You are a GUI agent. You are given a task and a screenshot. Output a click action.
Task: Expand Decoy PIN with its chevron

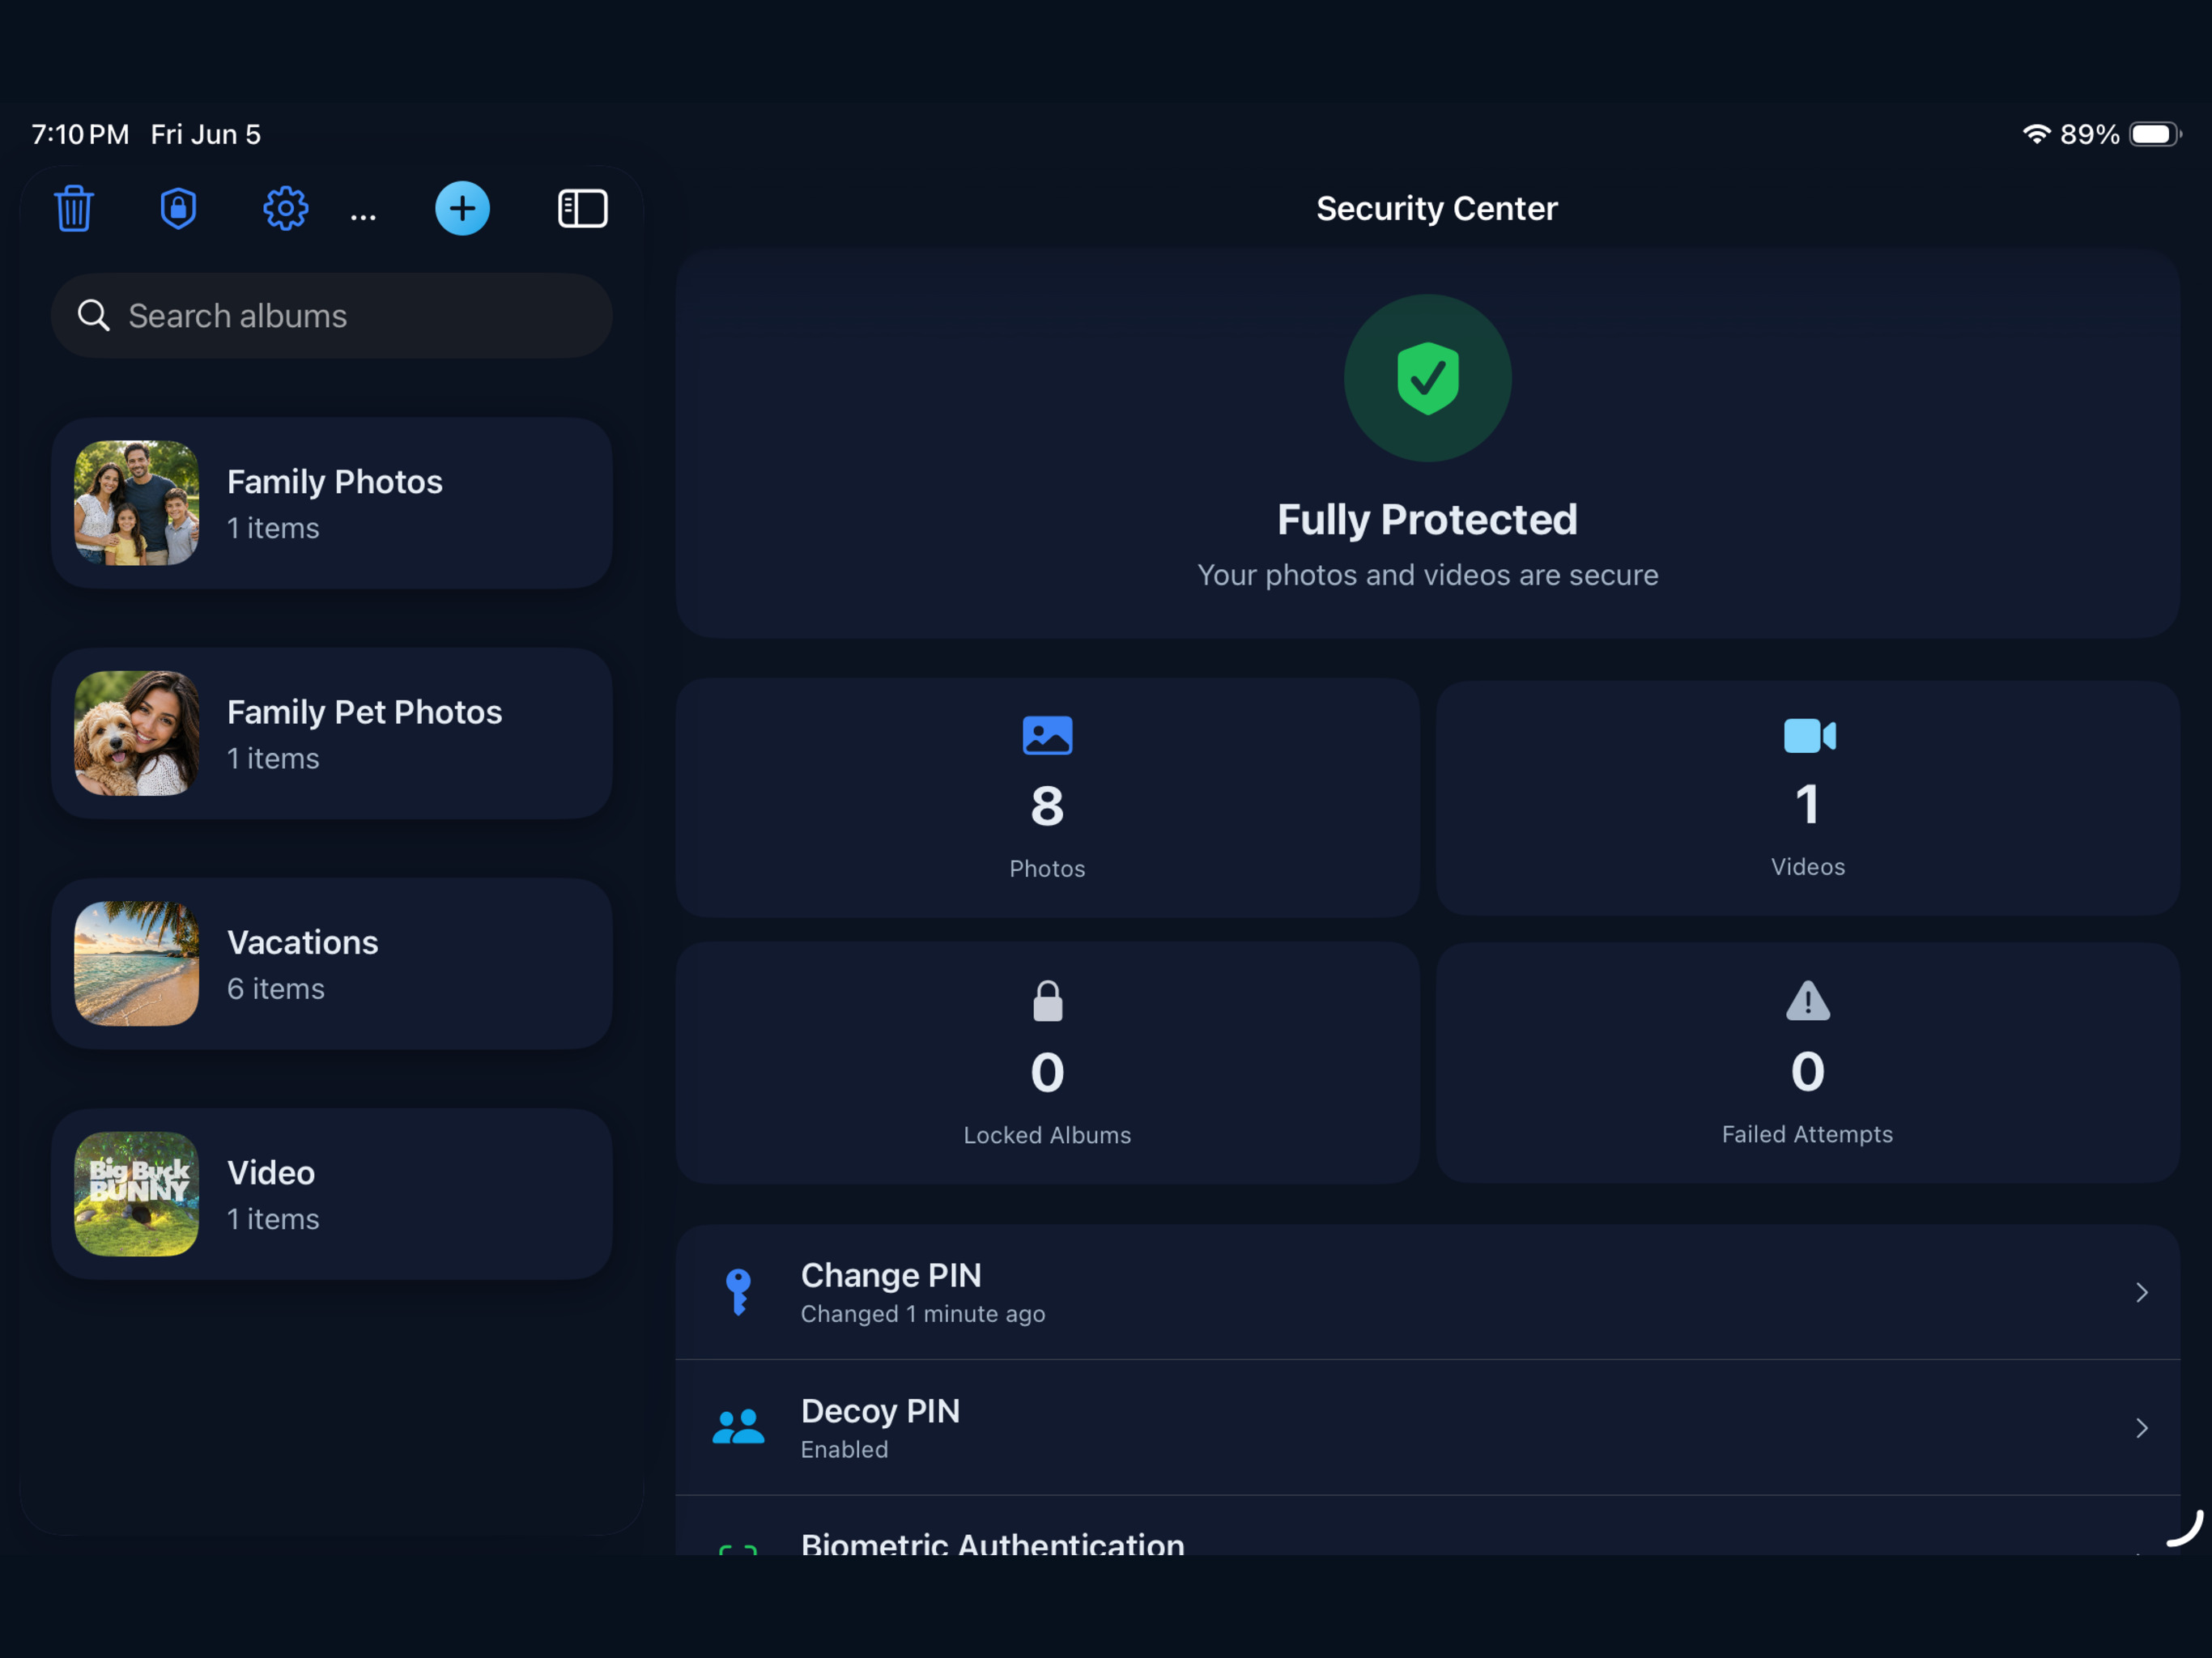2141,1427
